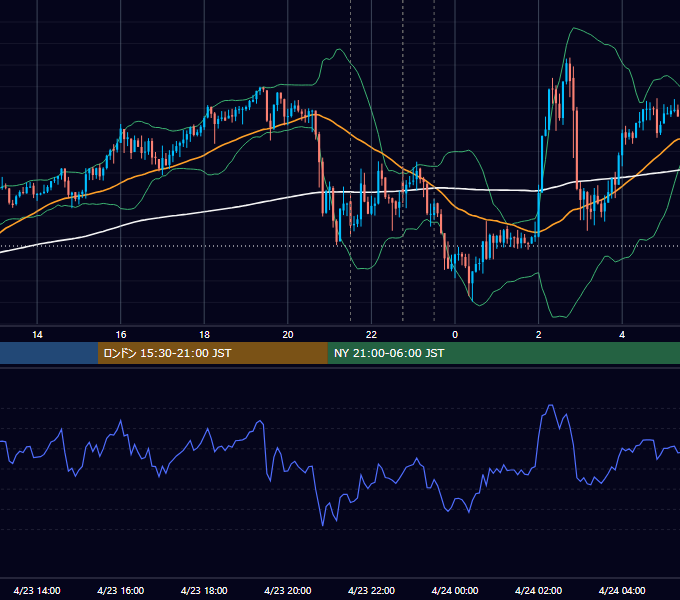Click the 14 hour label on chart axis

click(37, 335)
